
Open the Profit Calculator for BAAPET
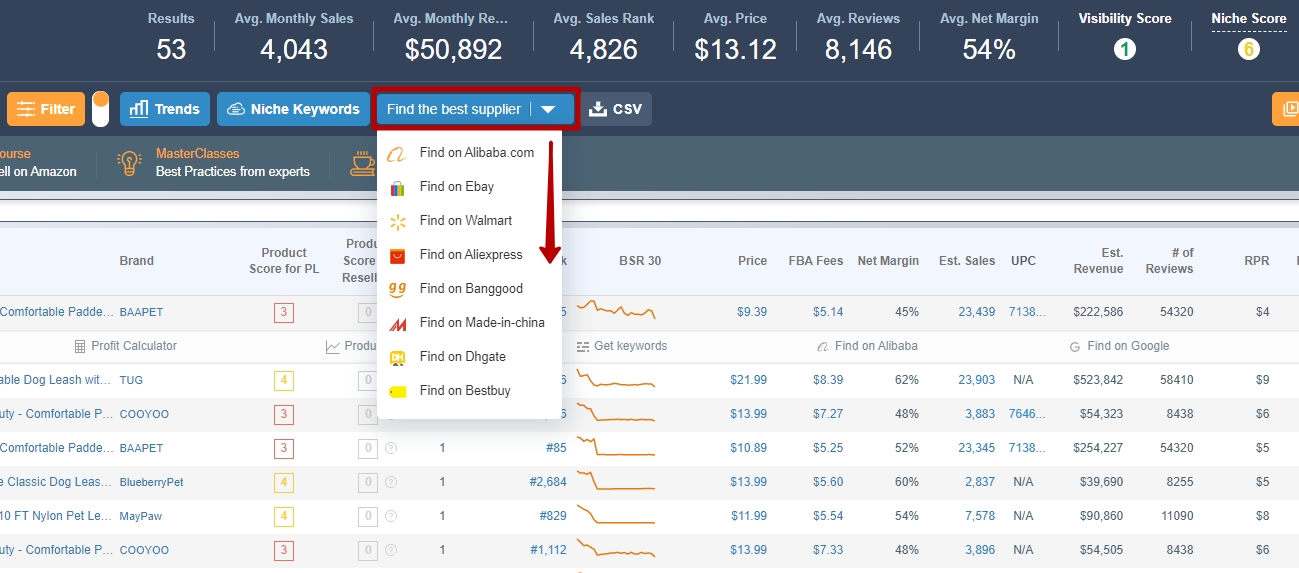(126, 346)
